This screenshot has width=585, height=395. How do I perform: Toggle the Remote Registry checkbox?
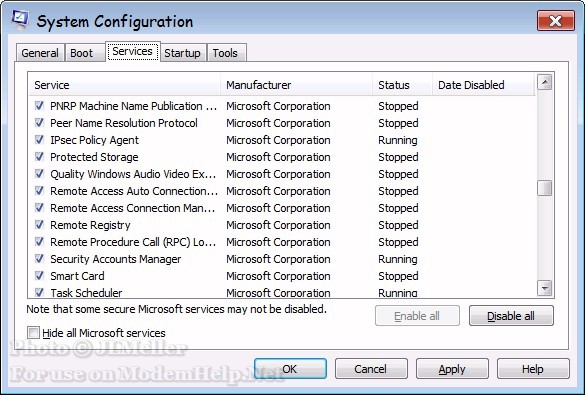point(39,225)
